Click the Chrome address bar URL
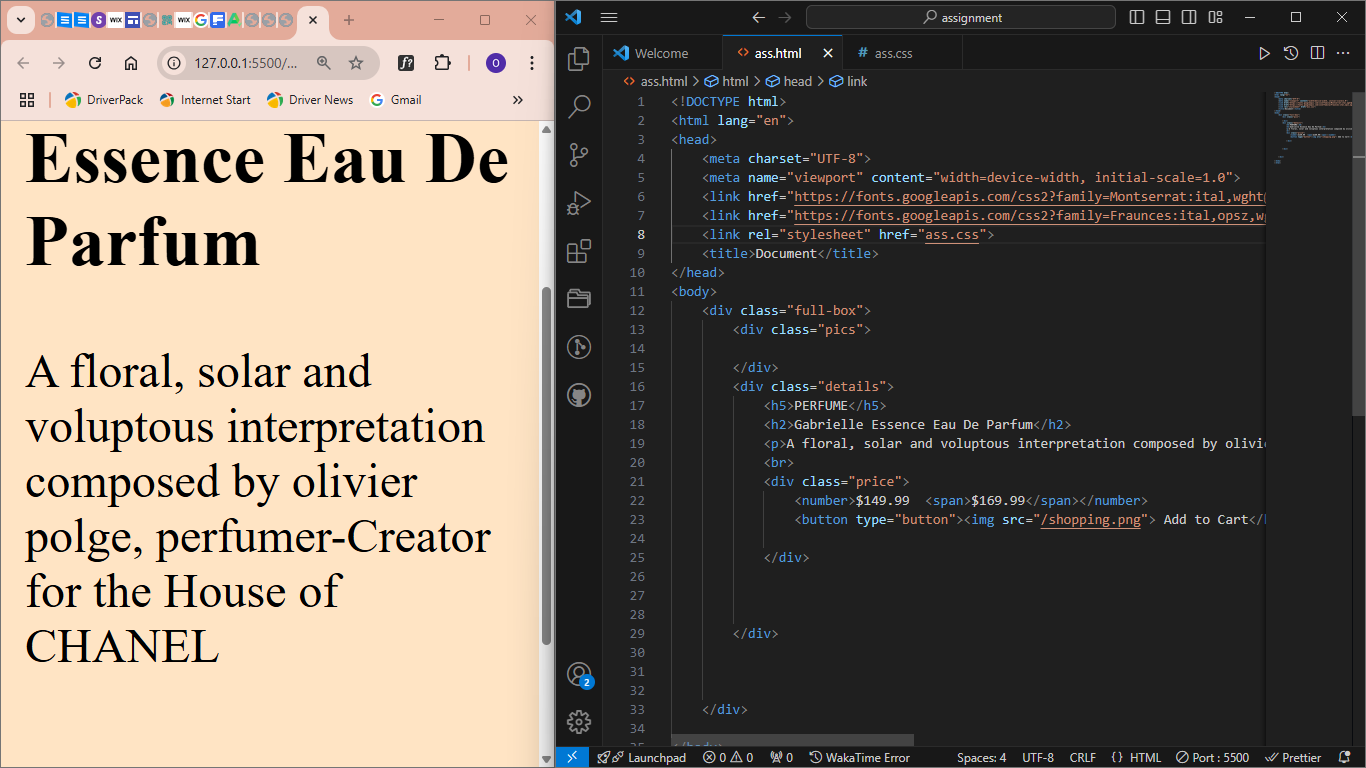This screenshot has height=768, width=1366. [245, 63]
